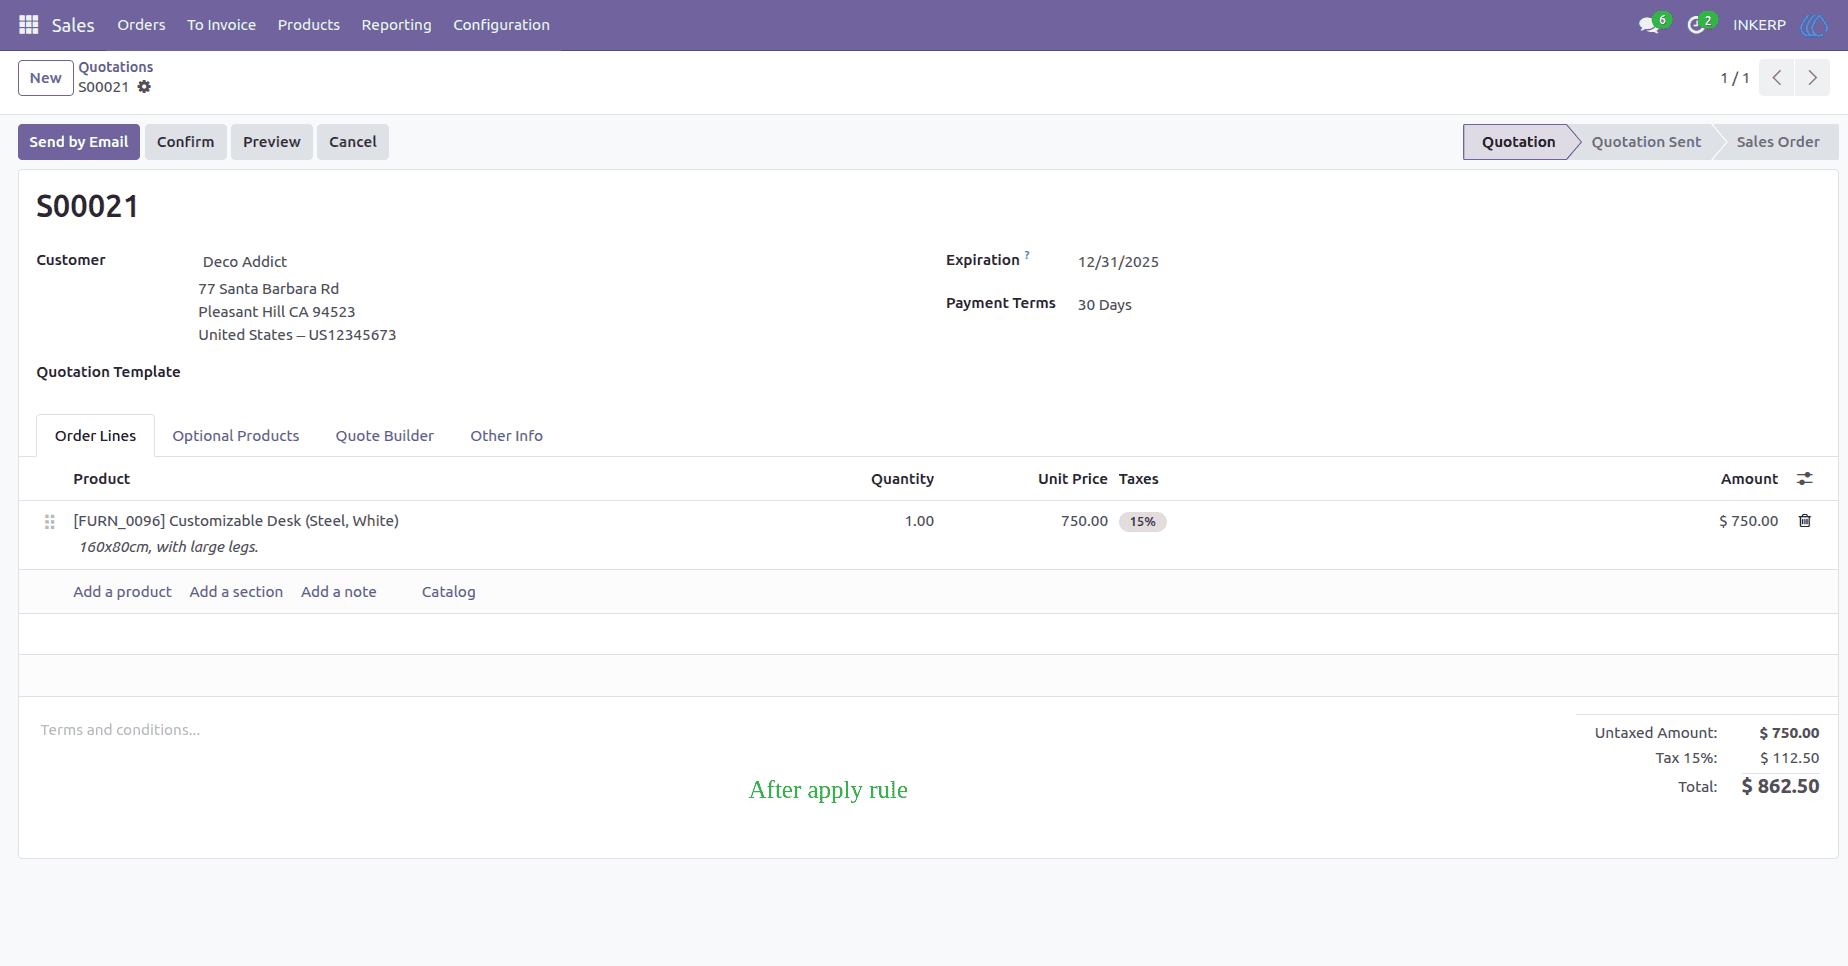Image resolution: width=1848 pixels, height=966 pixels.
Task: Go back to Quotations breadcrumb
Action: [x=116, y=67]
